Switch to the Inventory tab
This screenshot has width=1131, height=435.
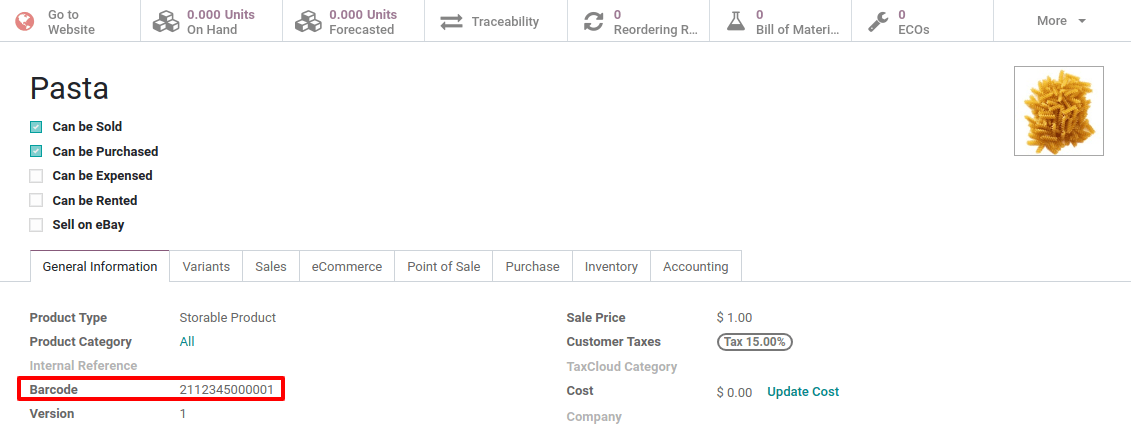click(x=611, y=267)
